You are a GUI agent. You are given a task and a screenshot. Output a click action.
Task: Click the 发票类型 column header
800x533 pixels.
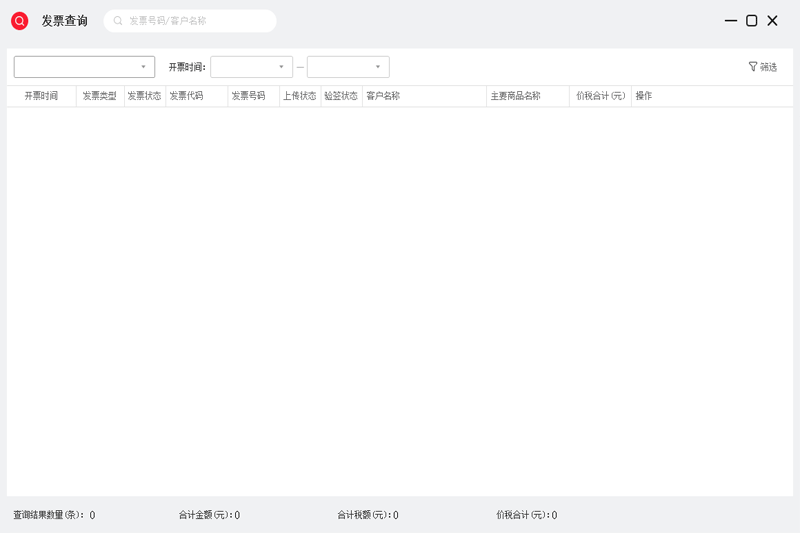pyautogui.click(x=99, y=96)
